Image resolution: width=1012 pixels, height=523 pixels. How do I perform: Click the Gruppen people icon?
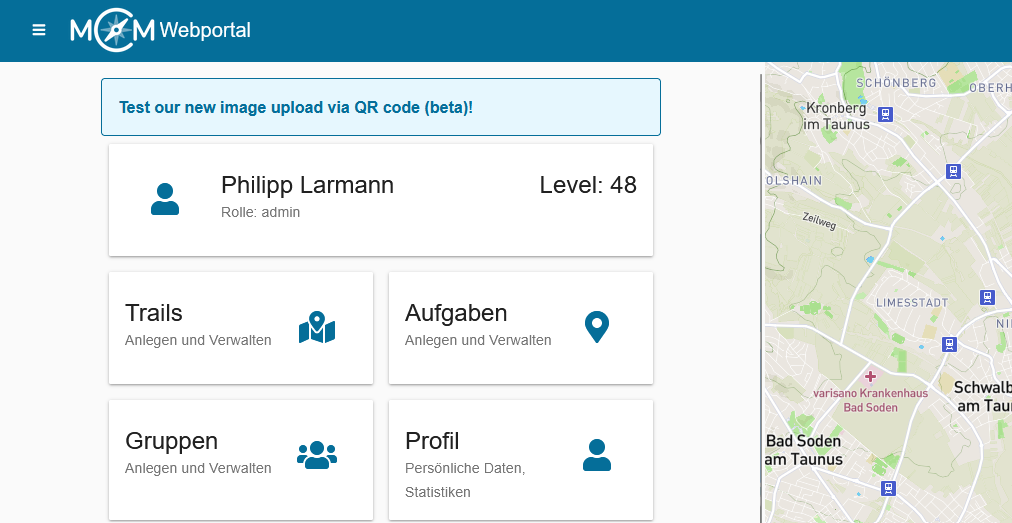tap(317, 455)
